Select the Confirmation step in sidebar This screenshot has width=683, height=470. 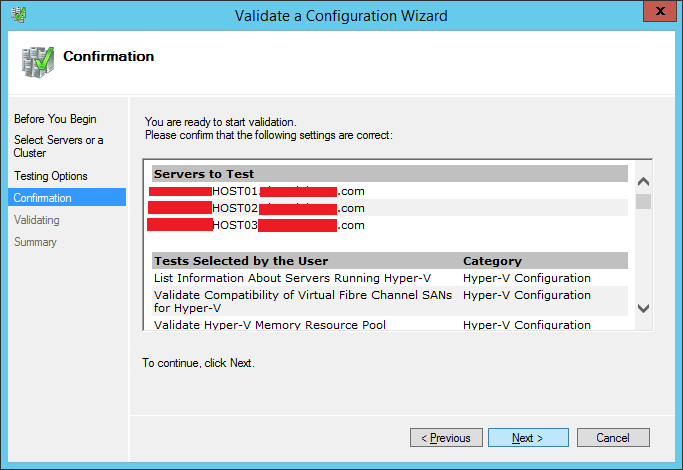click(x=43, y=198)
